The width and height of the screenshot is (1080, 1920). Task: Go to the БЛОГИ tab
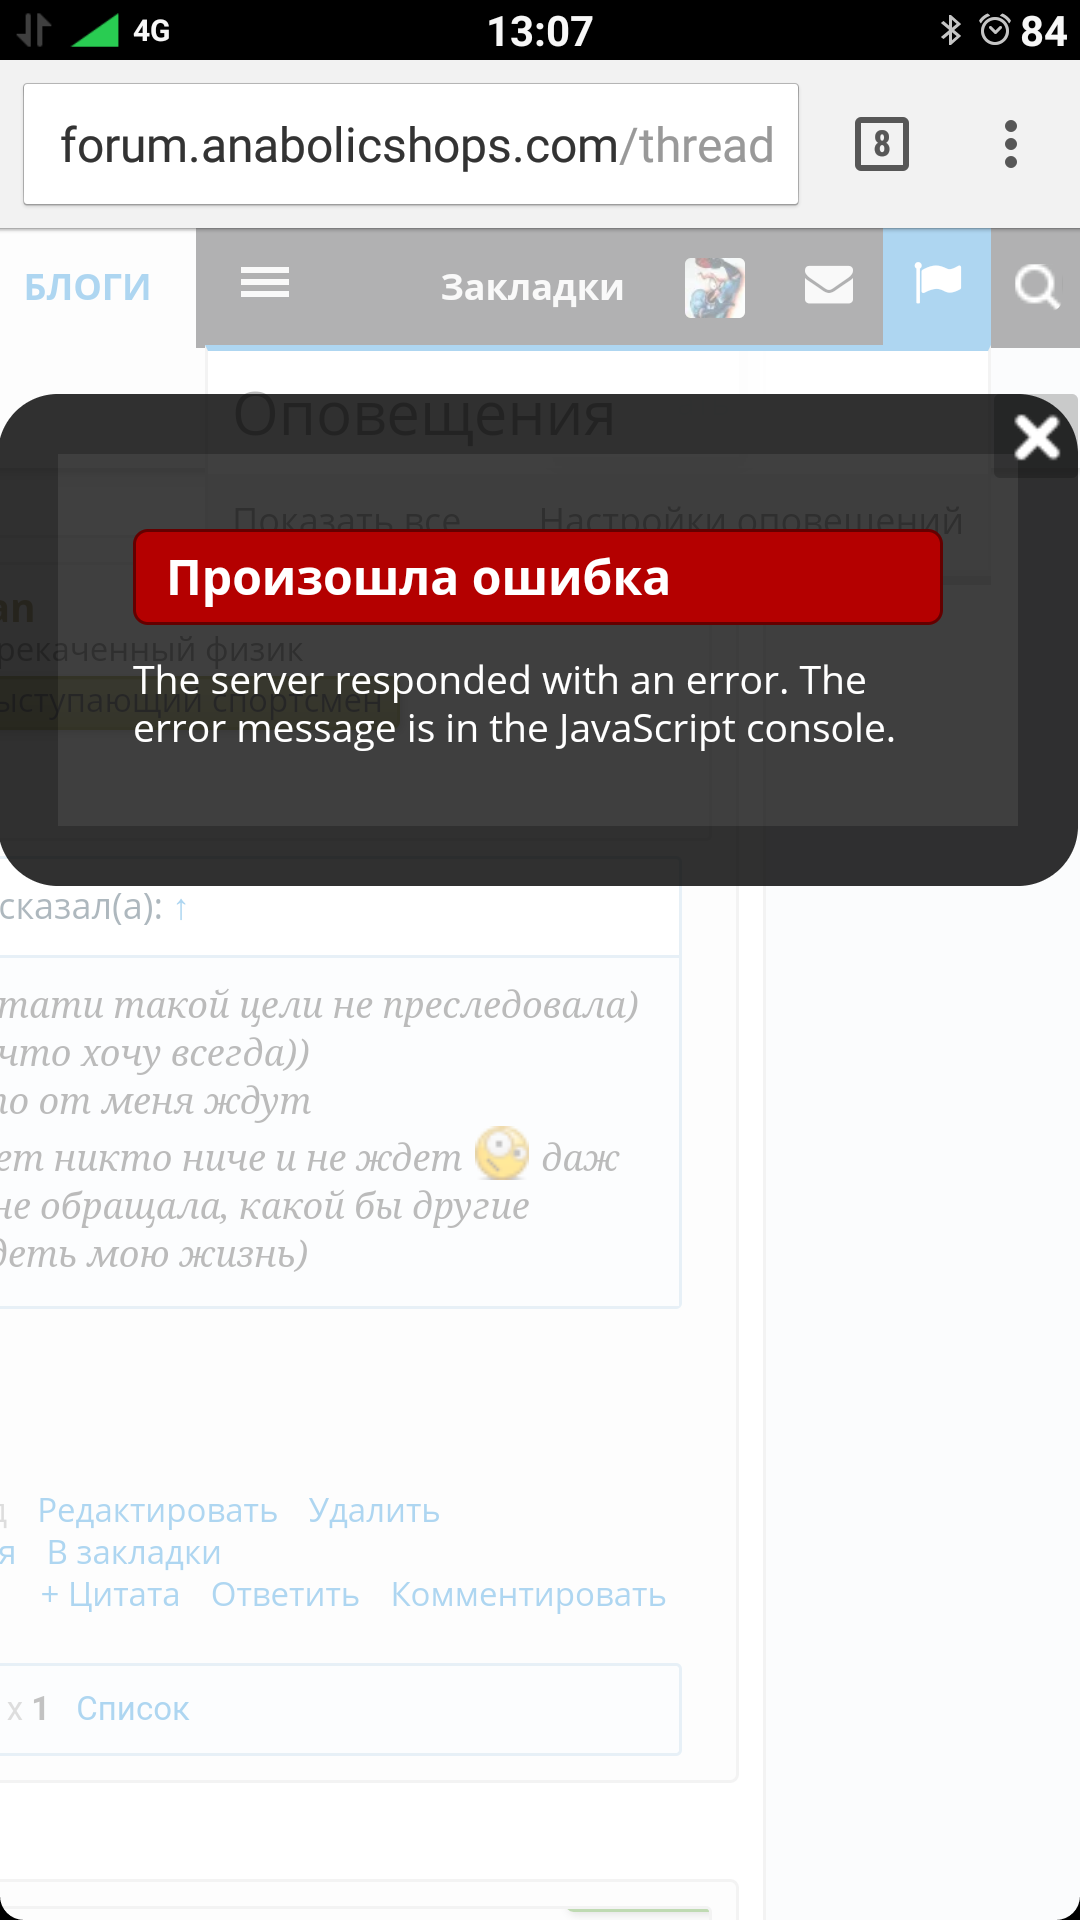click(88, 288)
